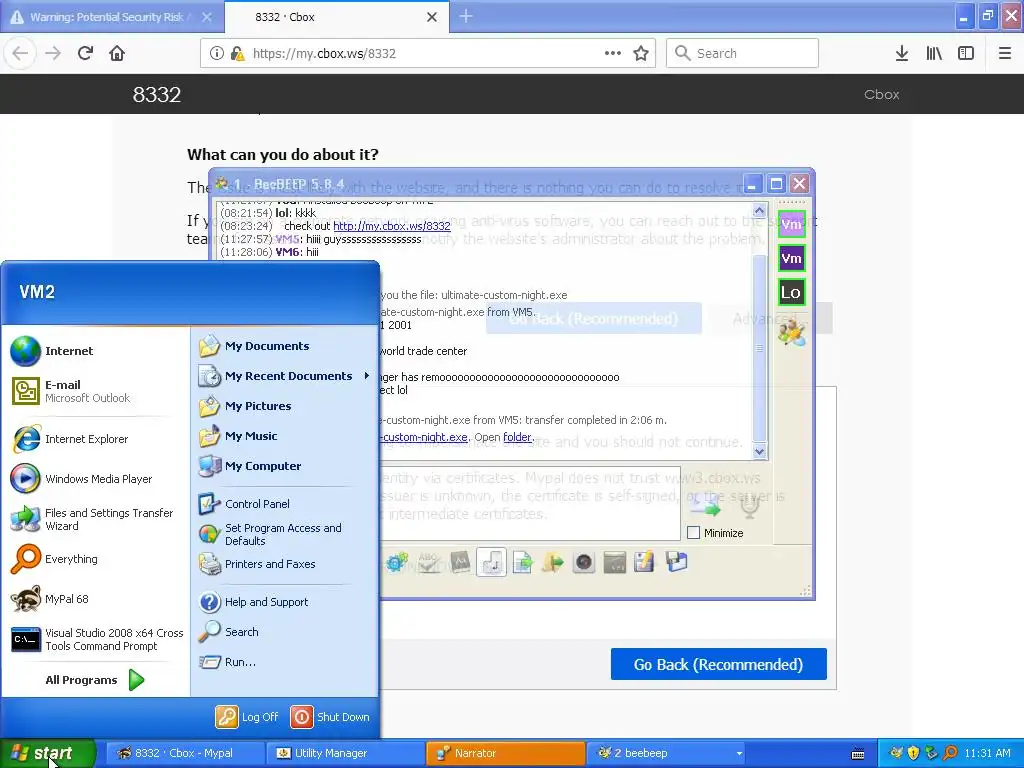Open my.cbox.ws/8332 link in BeeBEEP chat
Viewport: 1024px width, 768px height.
click(392, 226)
